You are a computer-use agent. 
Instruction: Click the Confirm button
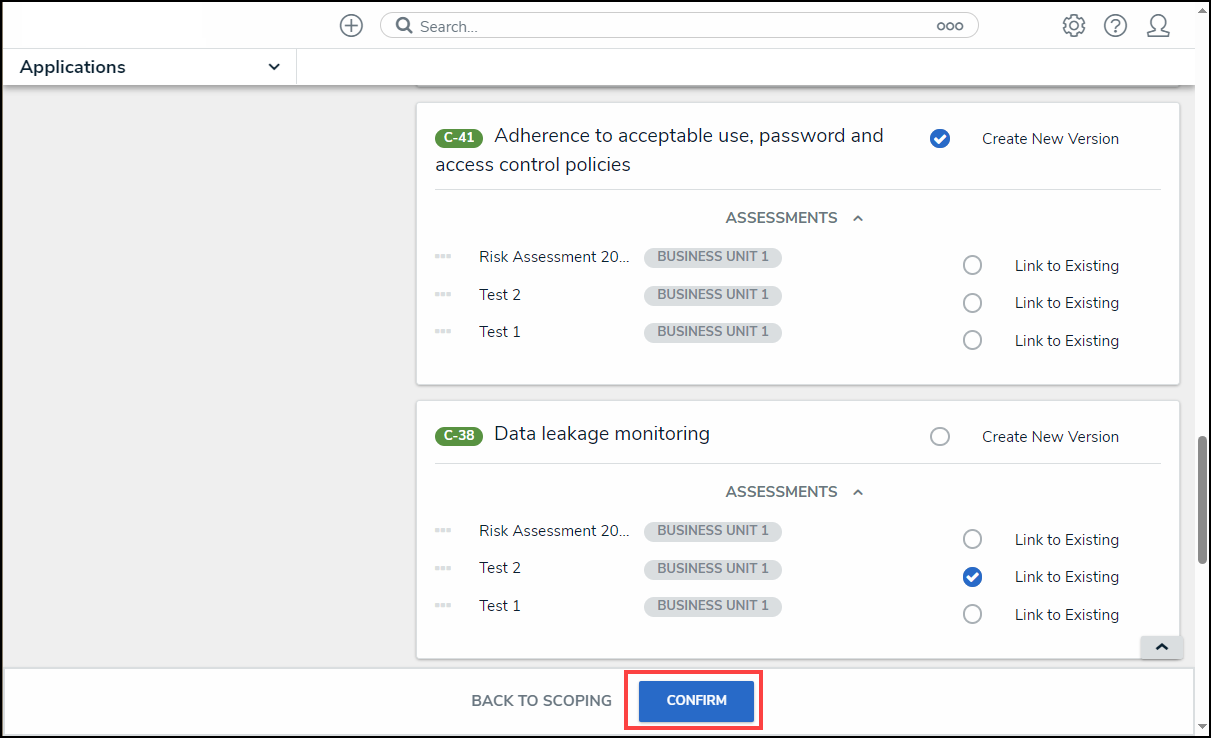point(696,700)
